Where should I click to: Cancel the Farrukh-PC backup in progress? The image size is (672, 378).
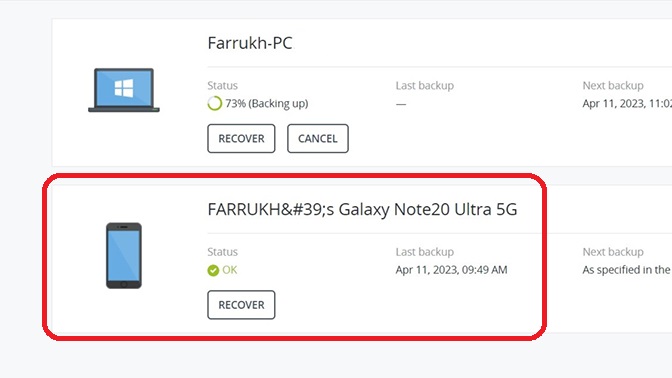click(318, 138)
